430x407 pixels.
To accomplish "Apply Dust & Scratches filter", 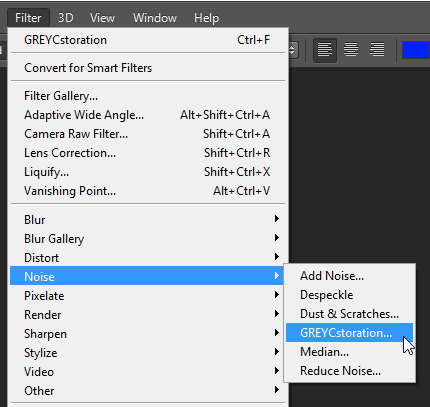I will coord(349,314).
